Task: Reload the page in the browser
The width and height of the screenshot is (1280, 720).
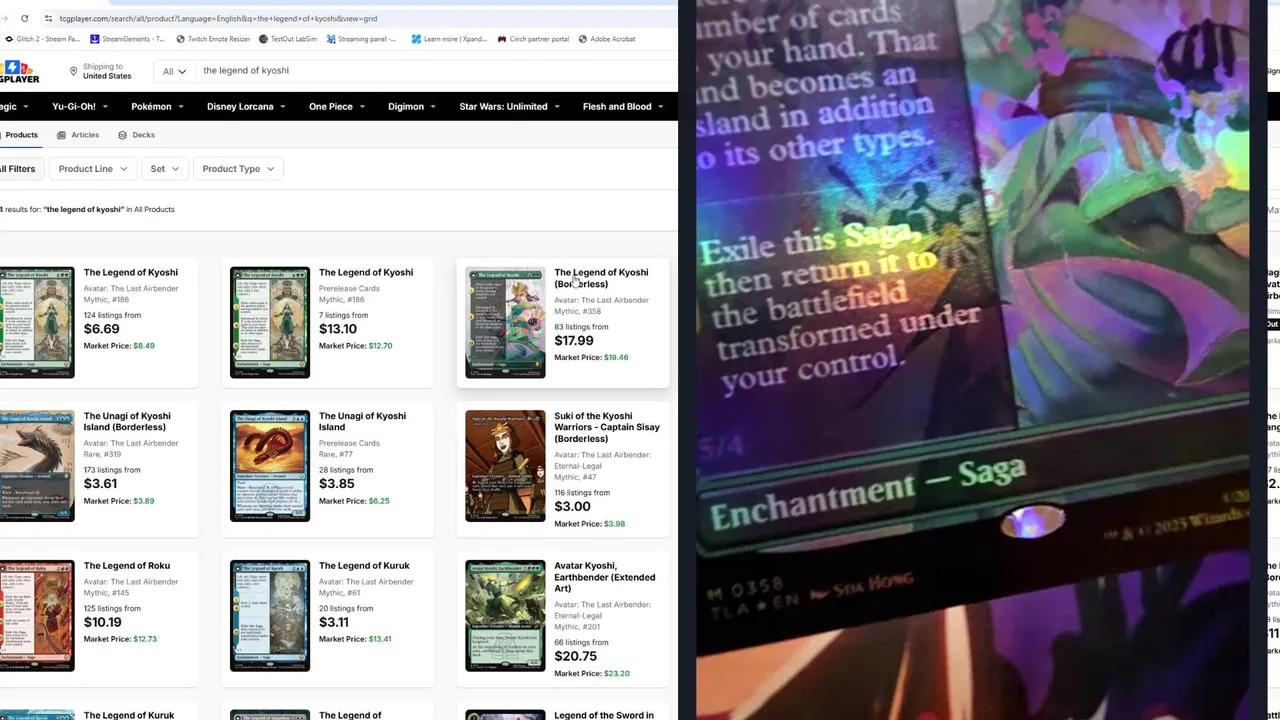Action: 24,18
